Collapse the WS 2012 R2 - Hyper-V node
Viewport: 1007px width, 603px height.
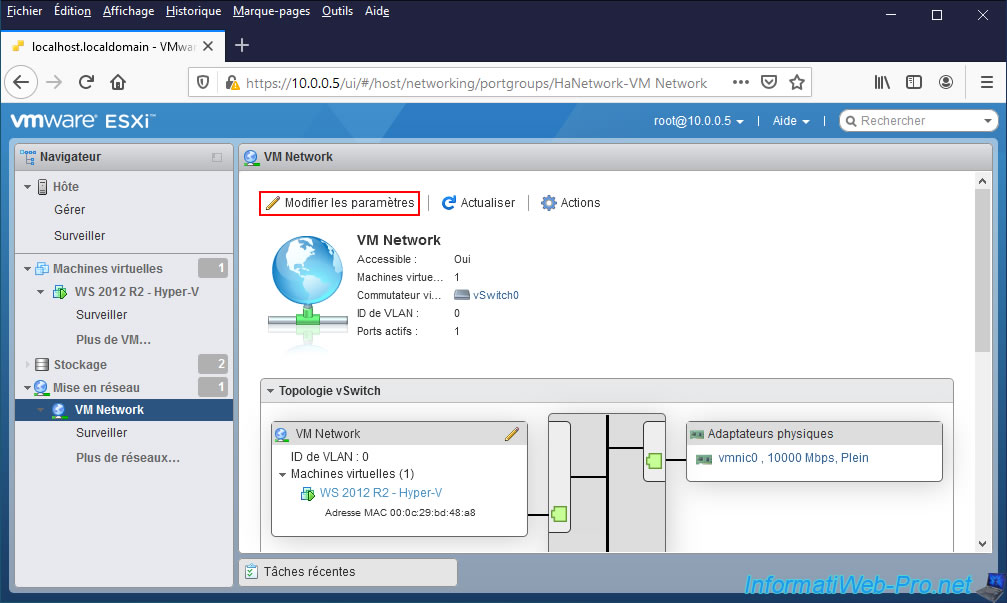(40, 292)
